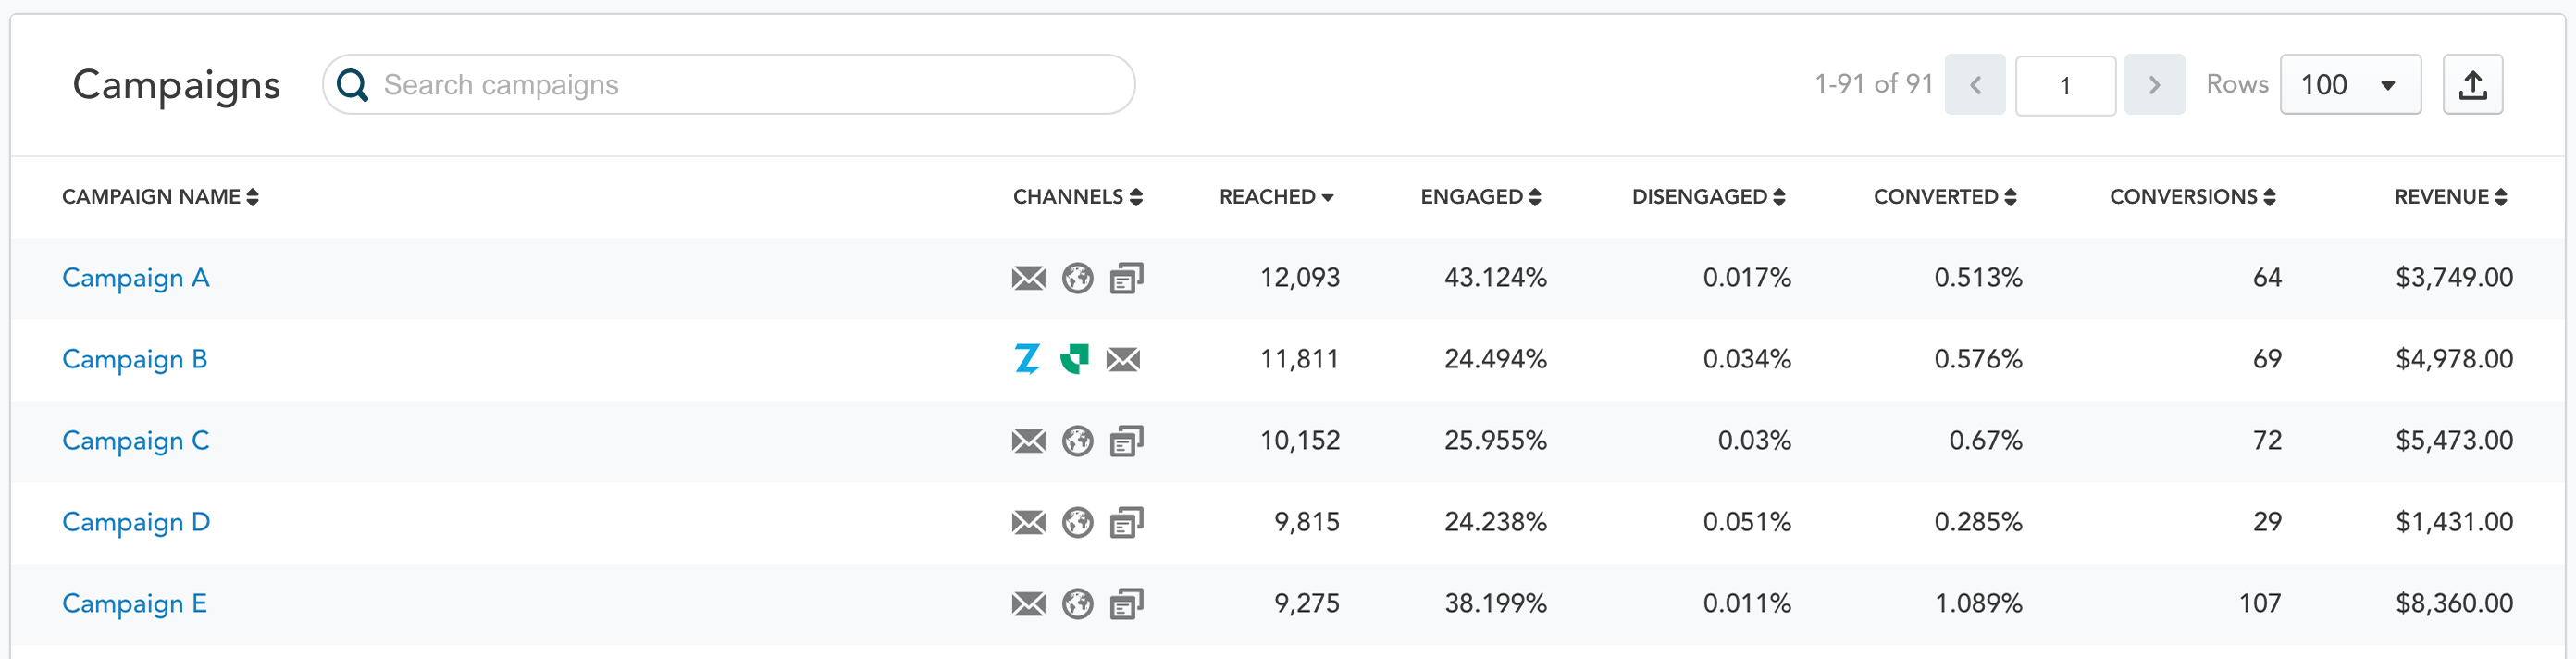Image resolution: width=2576 pixels, height=659 pixels.
Task: Click the magnifier search icon
Action: pyautogui.click(x=352, y=85)
